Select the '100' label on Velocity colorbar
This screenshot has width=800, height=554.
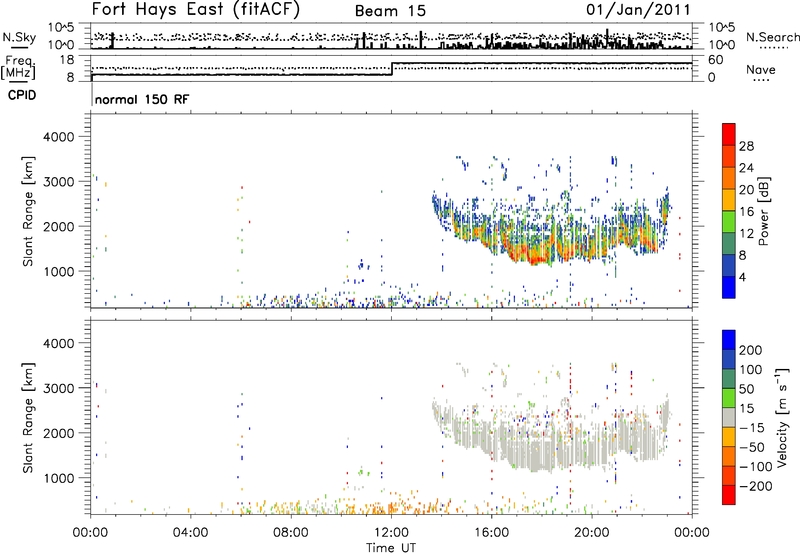751,370
